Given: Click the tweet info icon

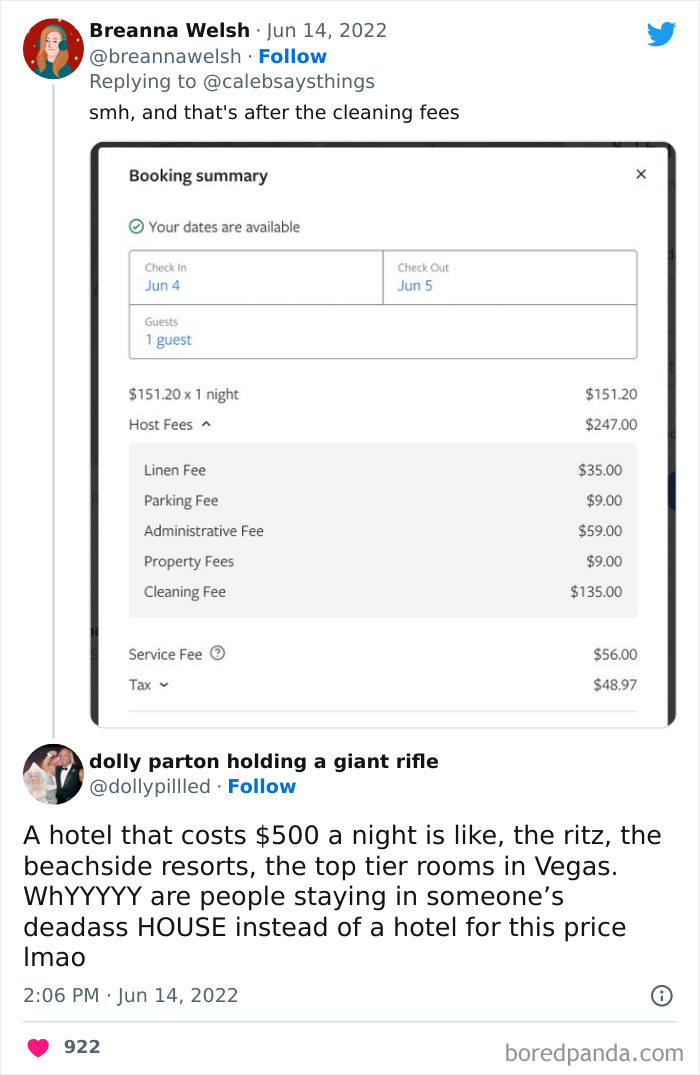Looking at the screenshot, I should (x=663, y=995).
